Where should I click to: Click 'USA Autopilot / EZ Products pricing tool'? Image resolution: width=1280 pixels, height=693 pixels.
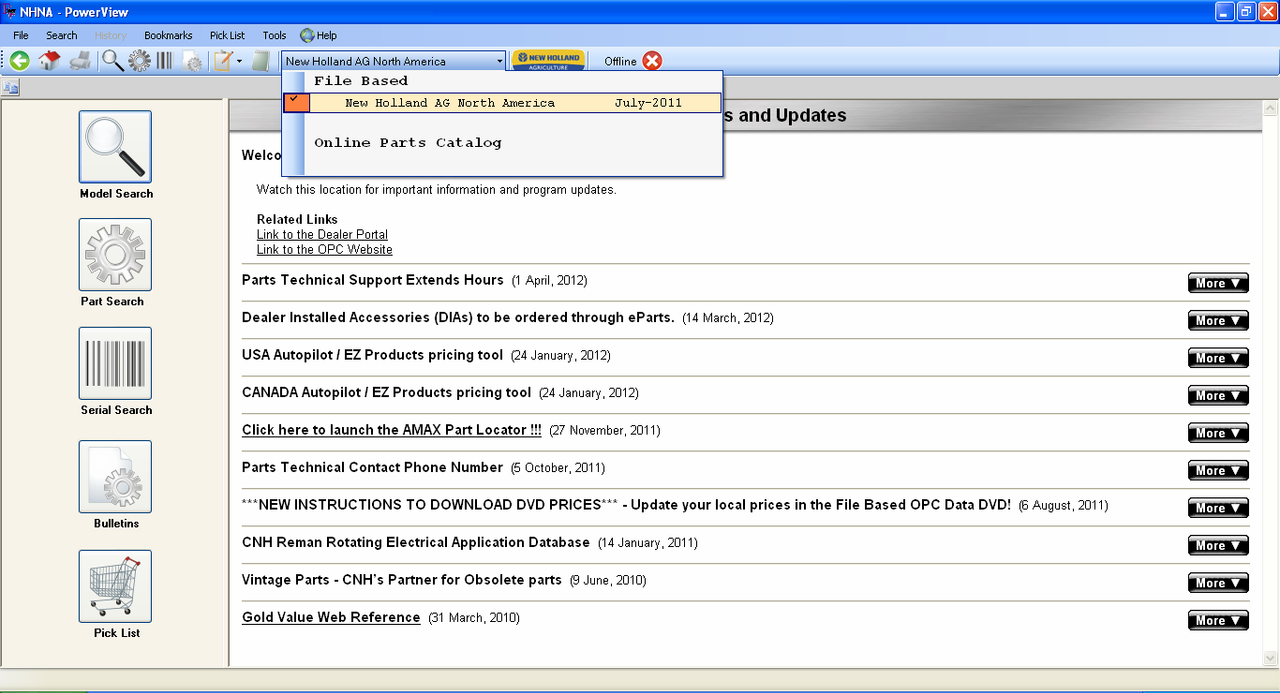[x=372, y=355]
